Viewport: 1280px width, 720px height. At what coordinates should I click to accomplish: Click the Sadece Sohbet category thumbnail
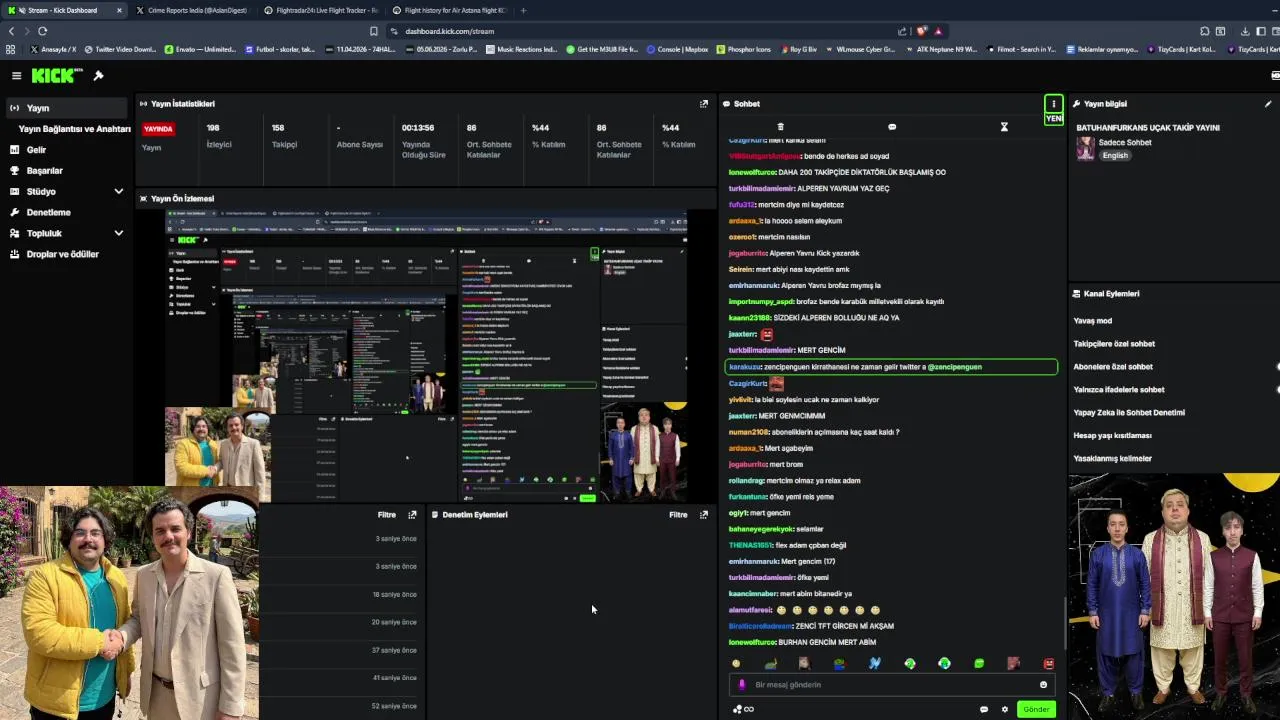(x=1085, y=148)
